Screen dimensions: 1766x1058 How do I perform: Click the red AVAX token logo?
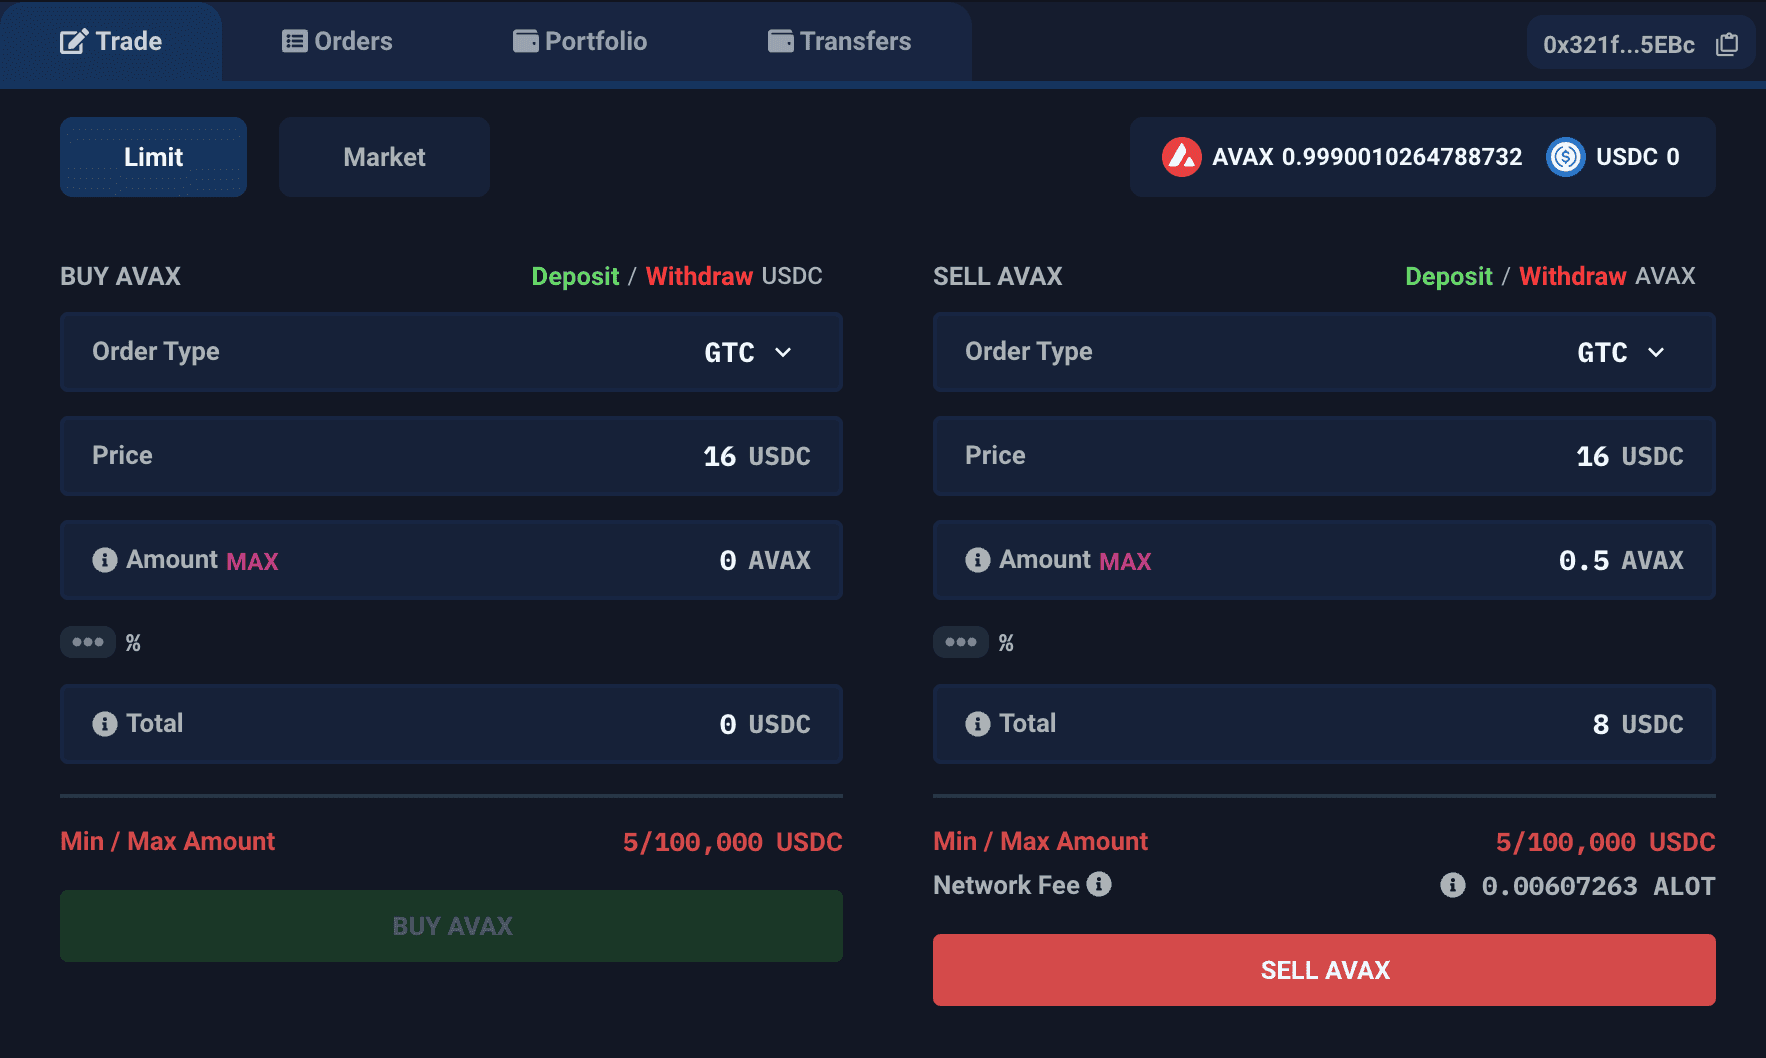[x=1181, y=157]
